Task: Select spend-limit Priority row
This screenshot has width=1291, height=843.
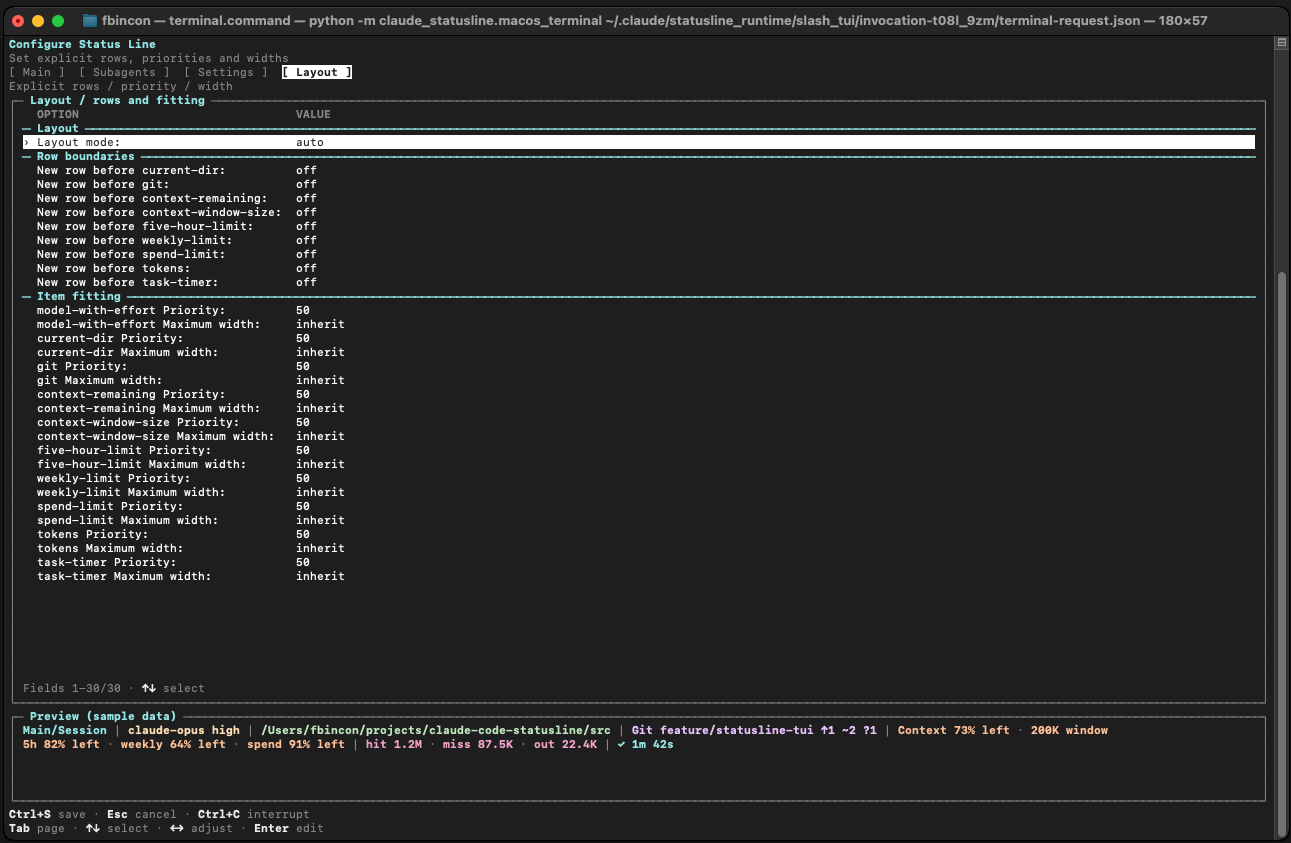Action: click(x=638, y=506)
